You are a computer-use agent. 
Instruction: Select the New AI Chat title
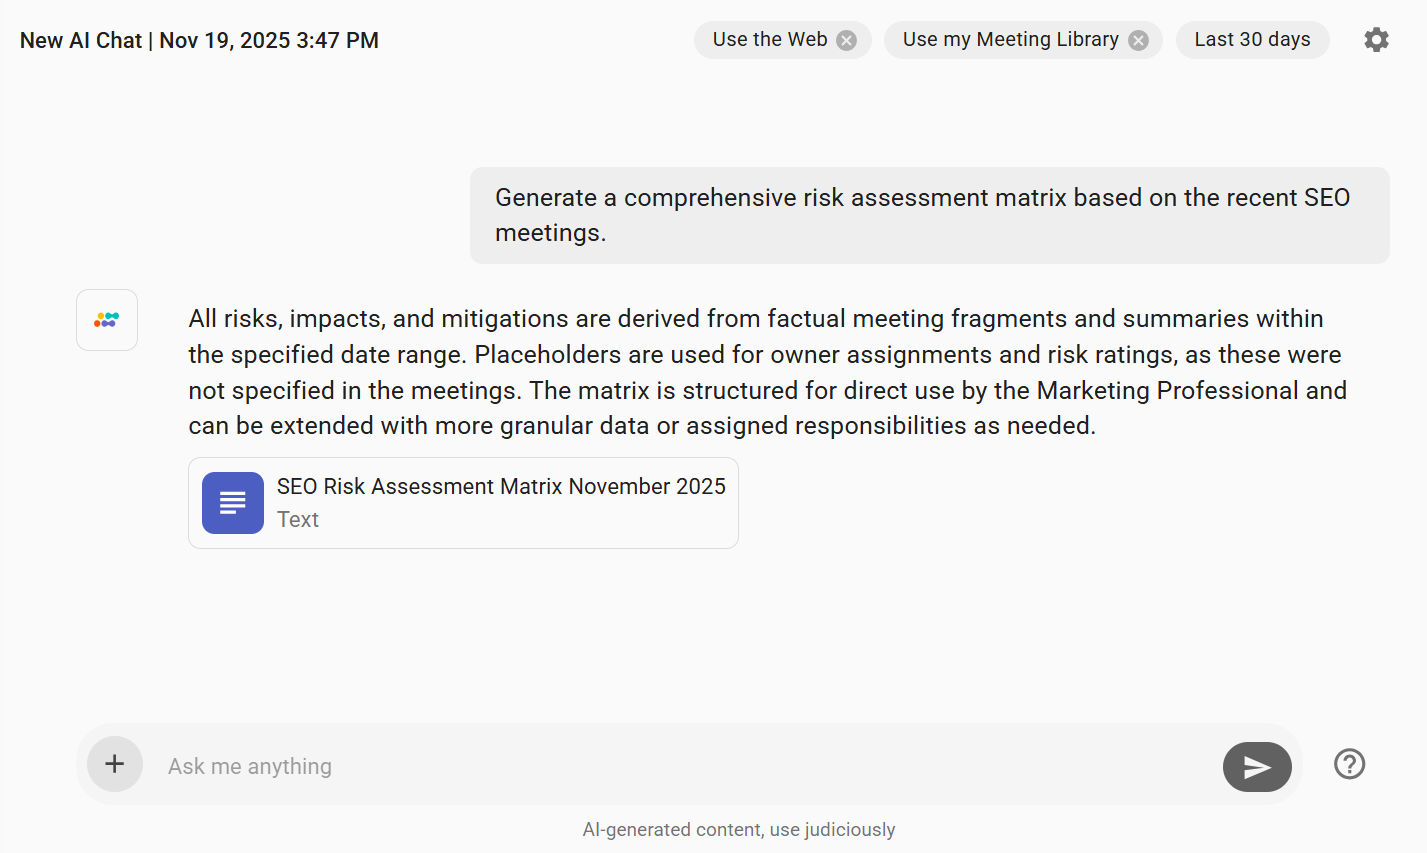[x=80, y=40]
